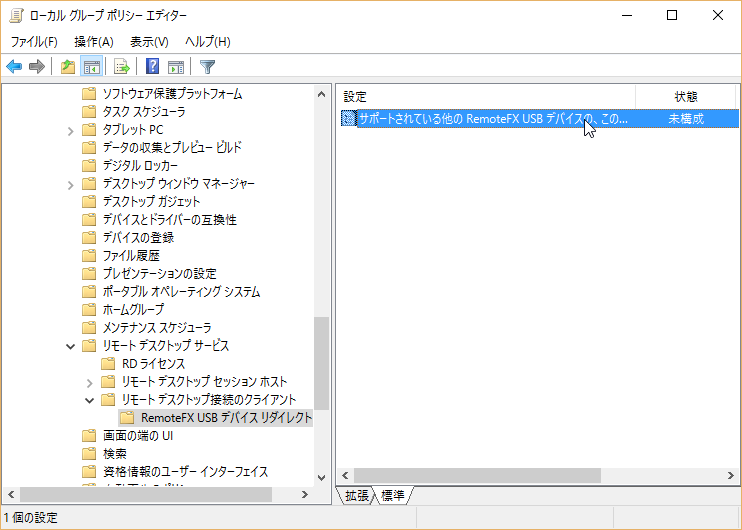The image size is (742, 530).
Task: Select 資格情報のユーザー インターフェイス folder
Action: pos(186,471)
